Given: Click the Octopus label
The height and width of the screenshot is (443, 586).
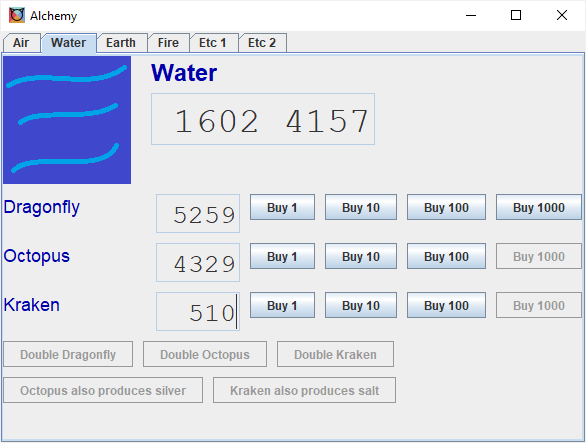Looking at the screenshot, I should (x=37, y=256).
